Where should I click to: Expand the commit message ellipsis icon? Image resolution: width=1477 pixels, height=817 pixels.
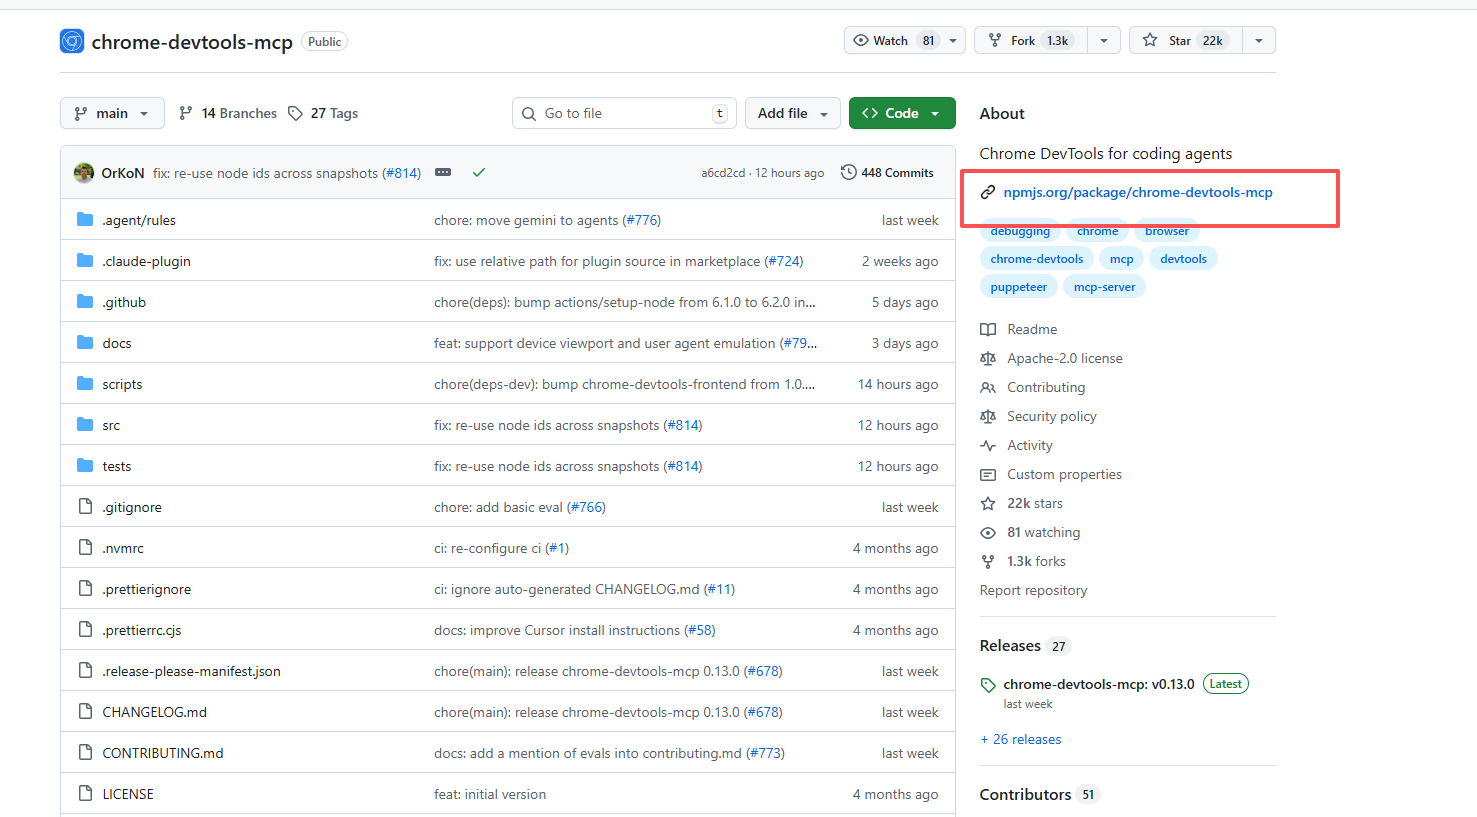point(443,173)
